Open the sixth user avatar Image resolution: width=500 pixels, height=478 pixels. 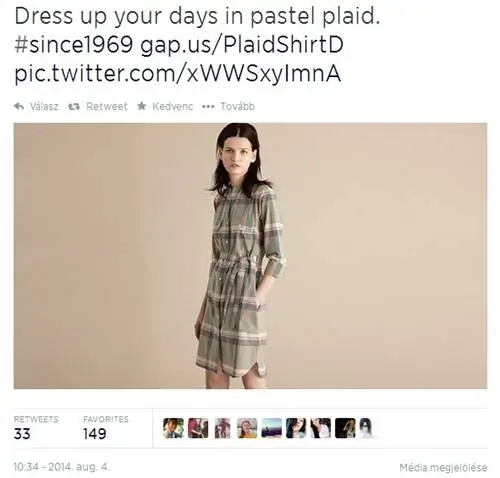click(296, 428)
